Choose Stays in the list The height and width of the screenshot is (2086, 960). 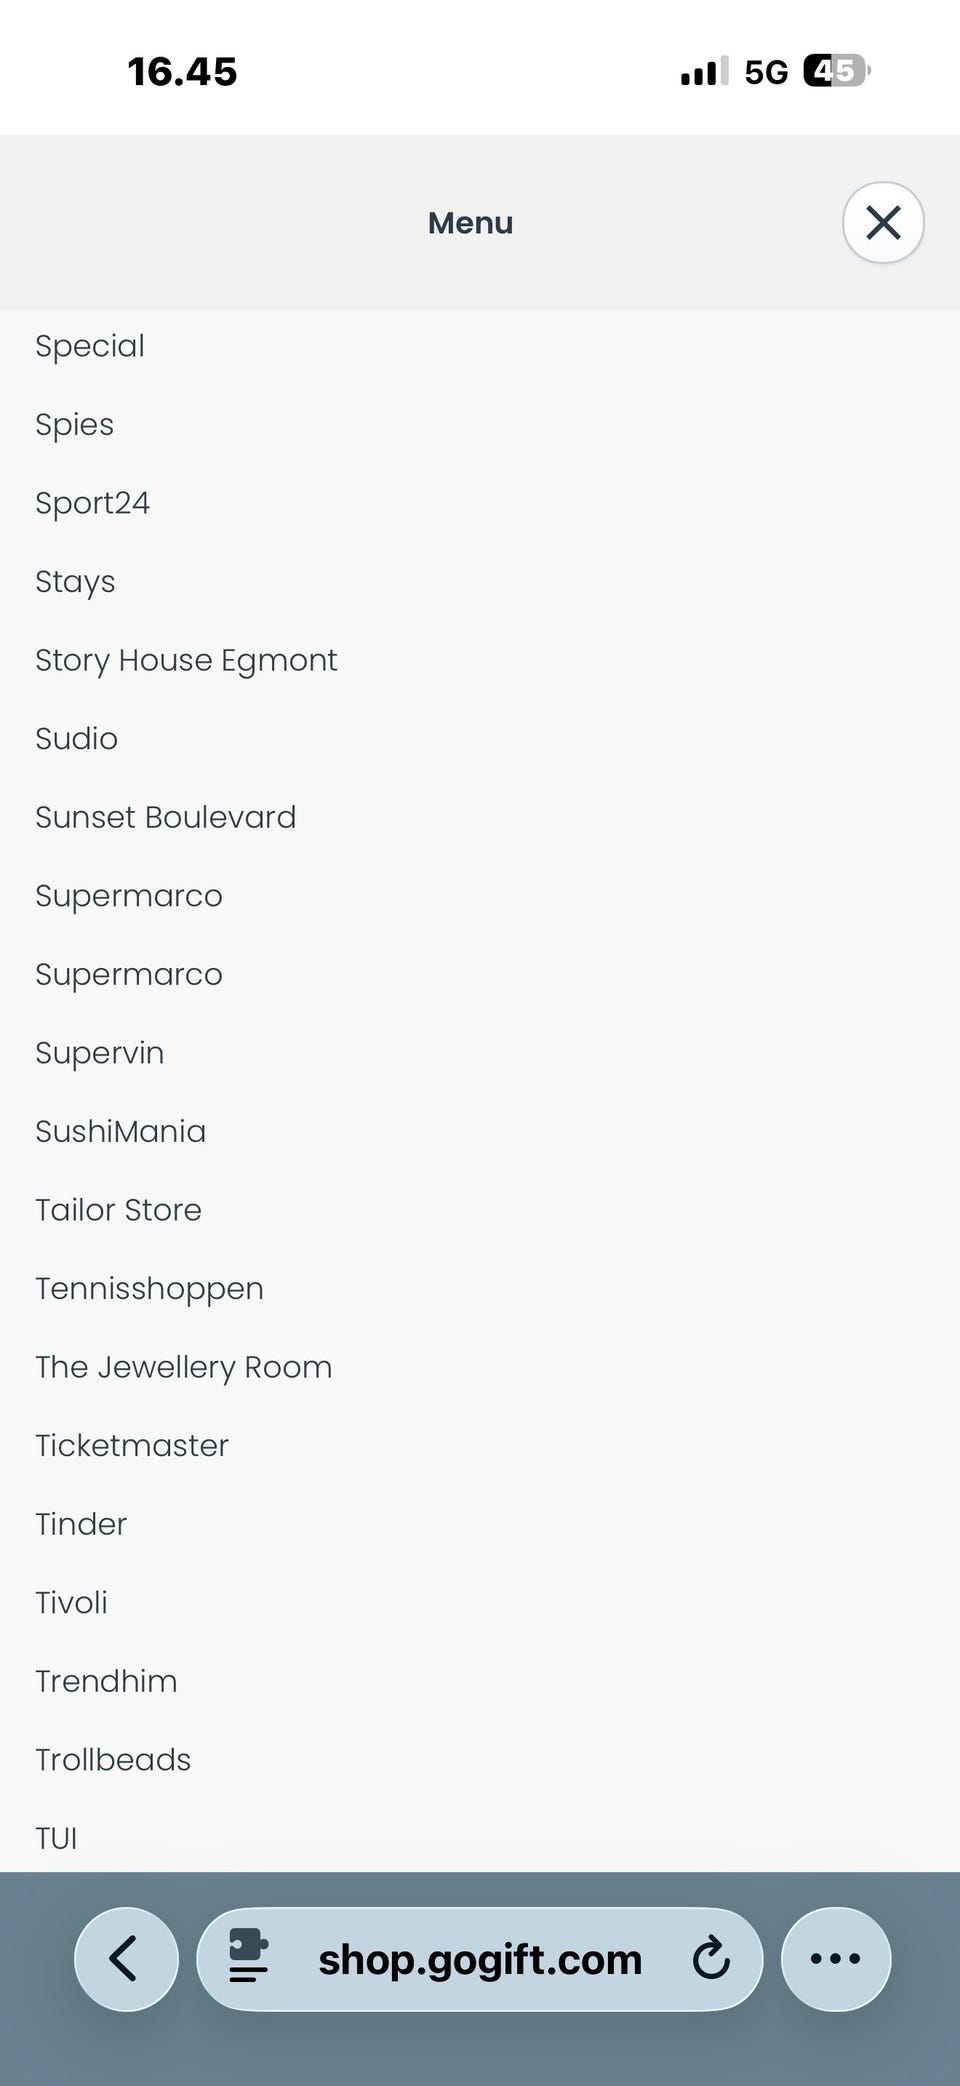pos(76,581)
